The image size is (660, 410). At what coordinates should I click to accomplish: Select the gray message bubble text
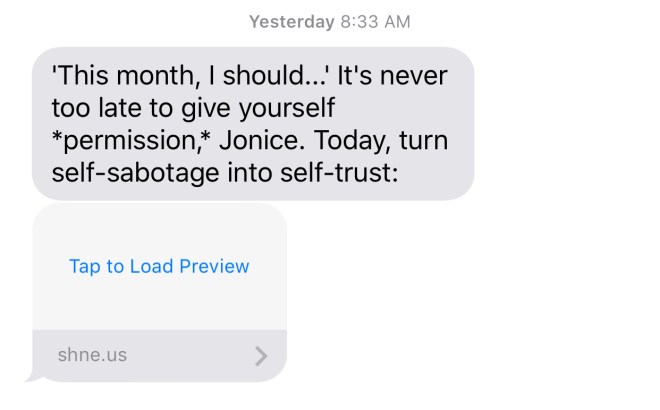point(253,124)
